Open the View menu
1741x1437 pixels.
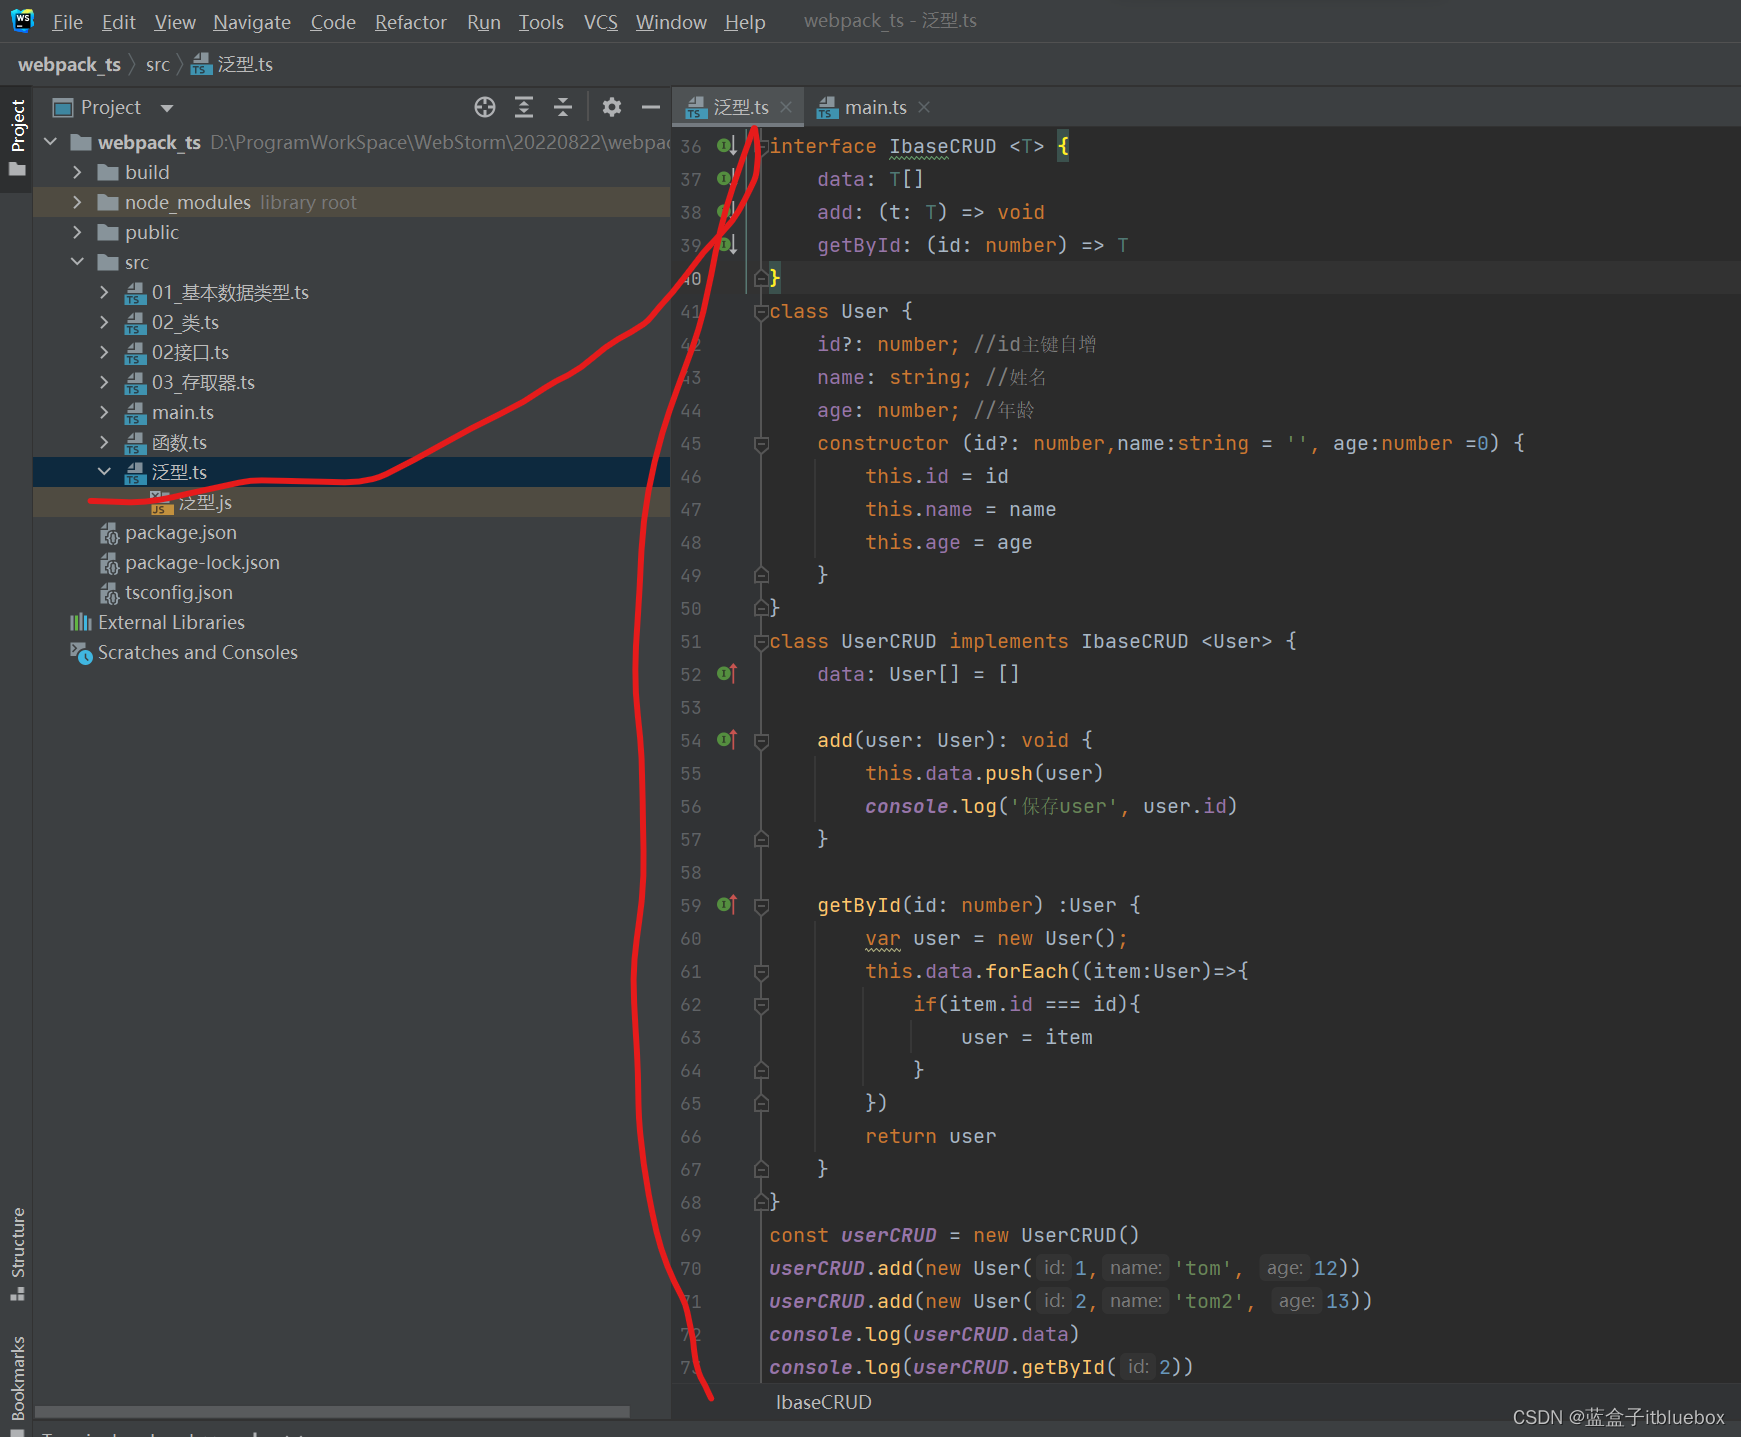pyautogui.click(x=175, y=22)
